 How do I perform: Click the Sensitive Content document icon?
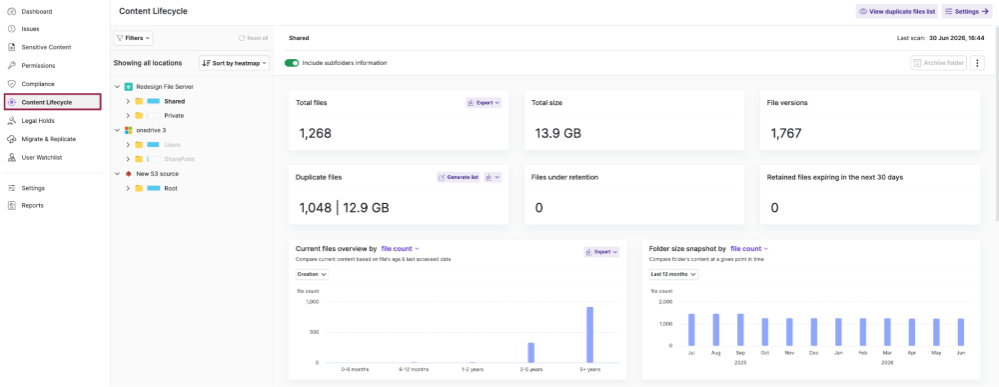11,47
